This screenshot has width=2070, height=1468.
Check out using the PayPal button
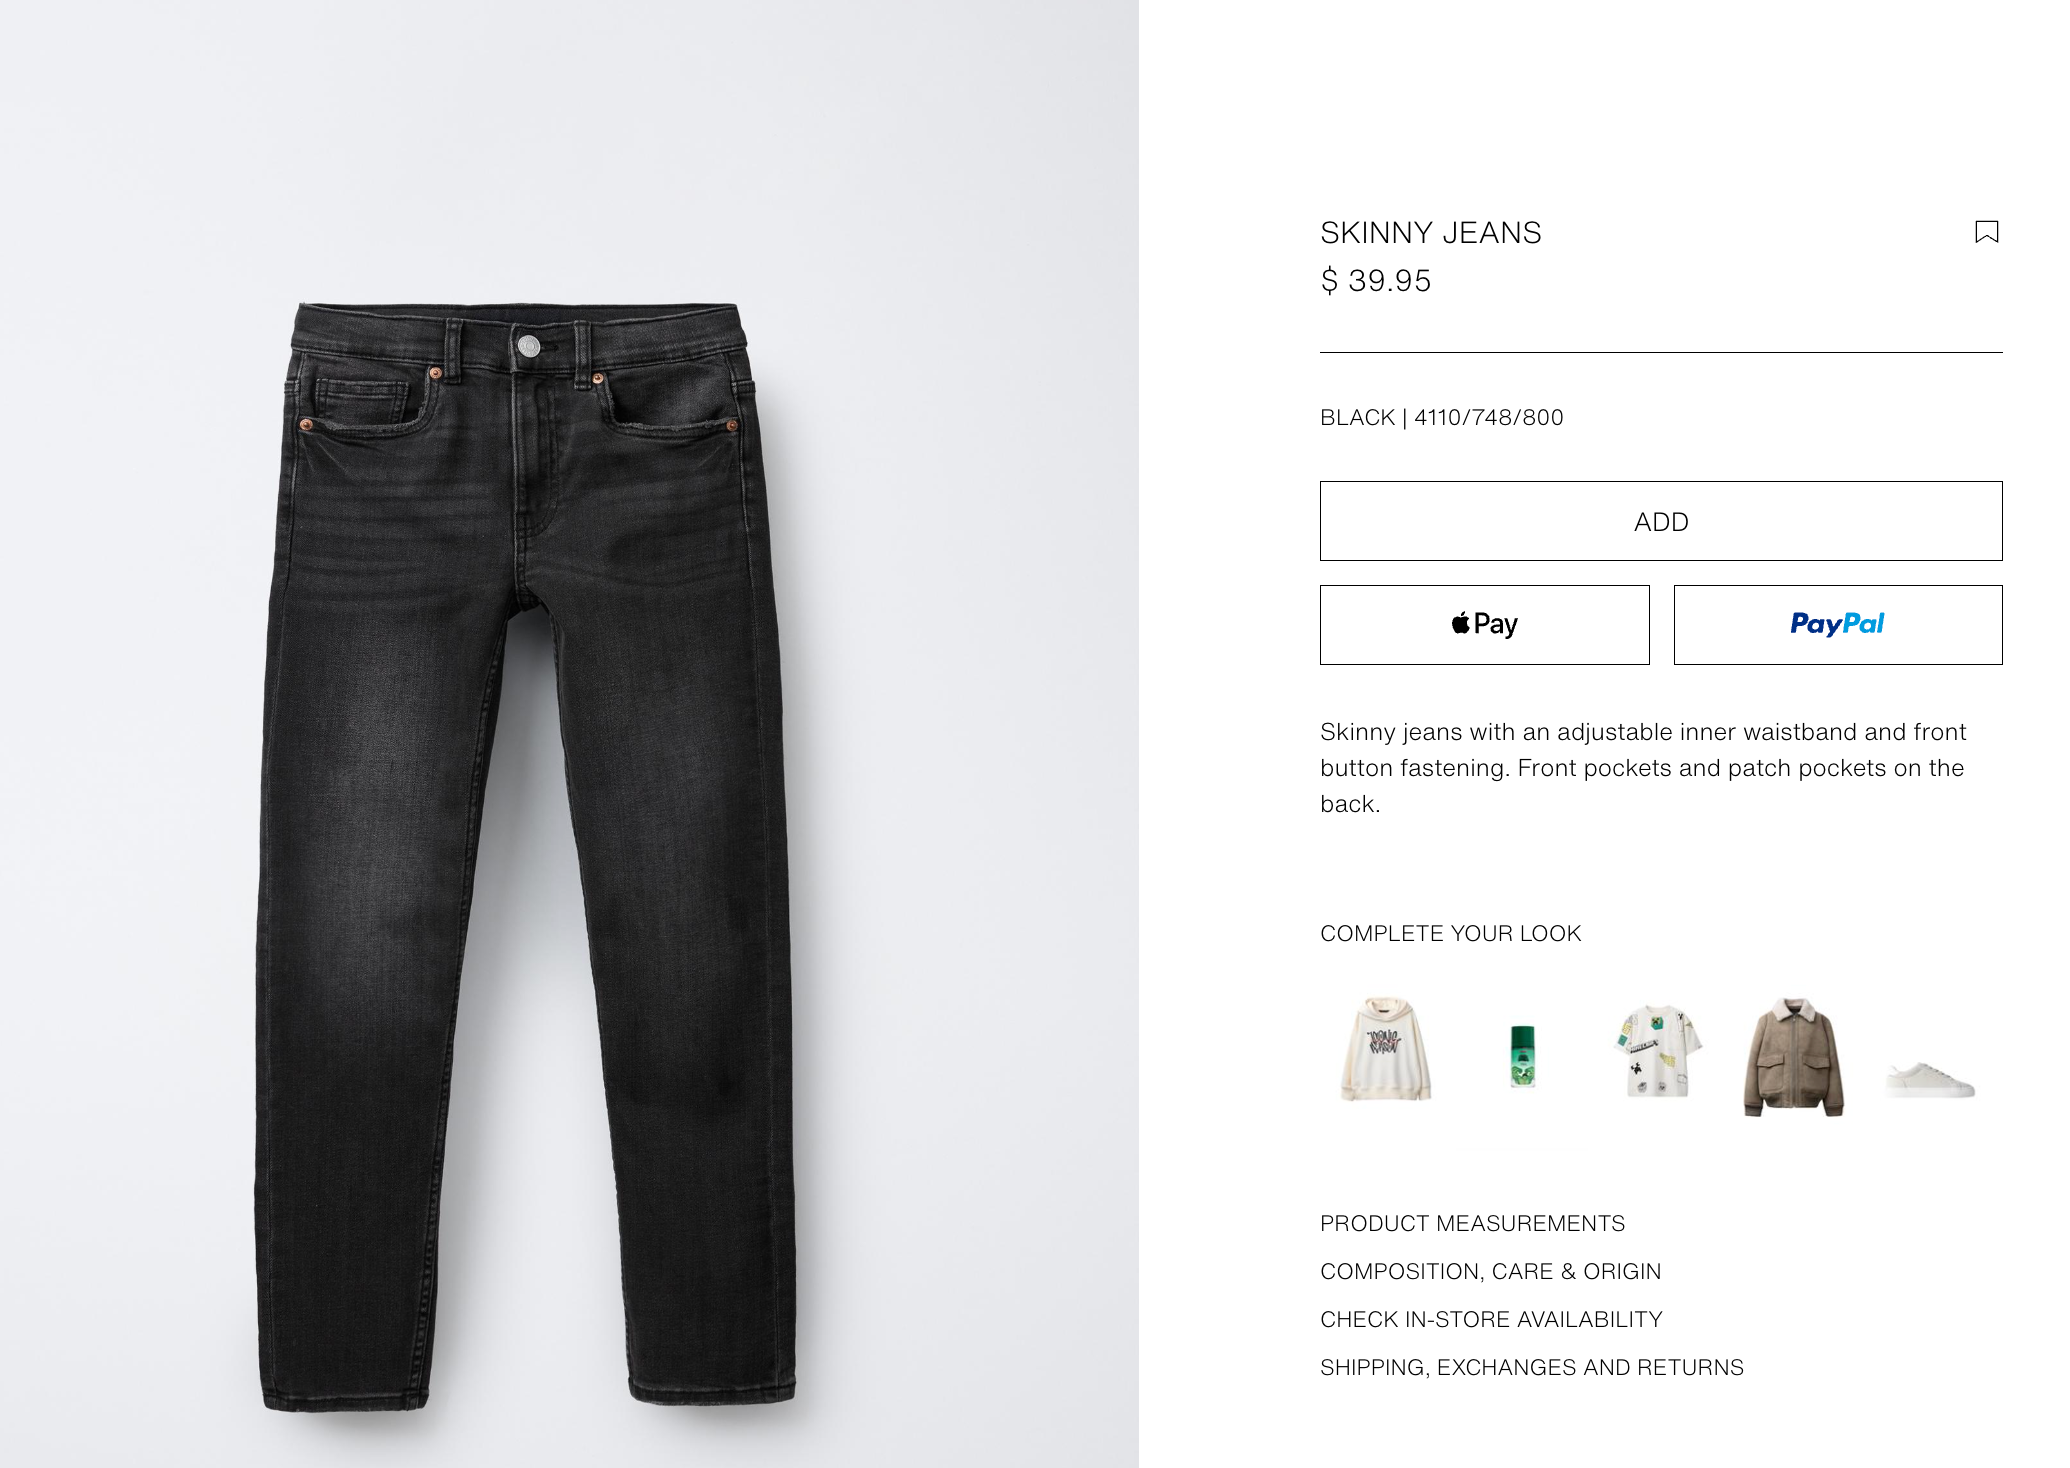[x=1837, y=625]
